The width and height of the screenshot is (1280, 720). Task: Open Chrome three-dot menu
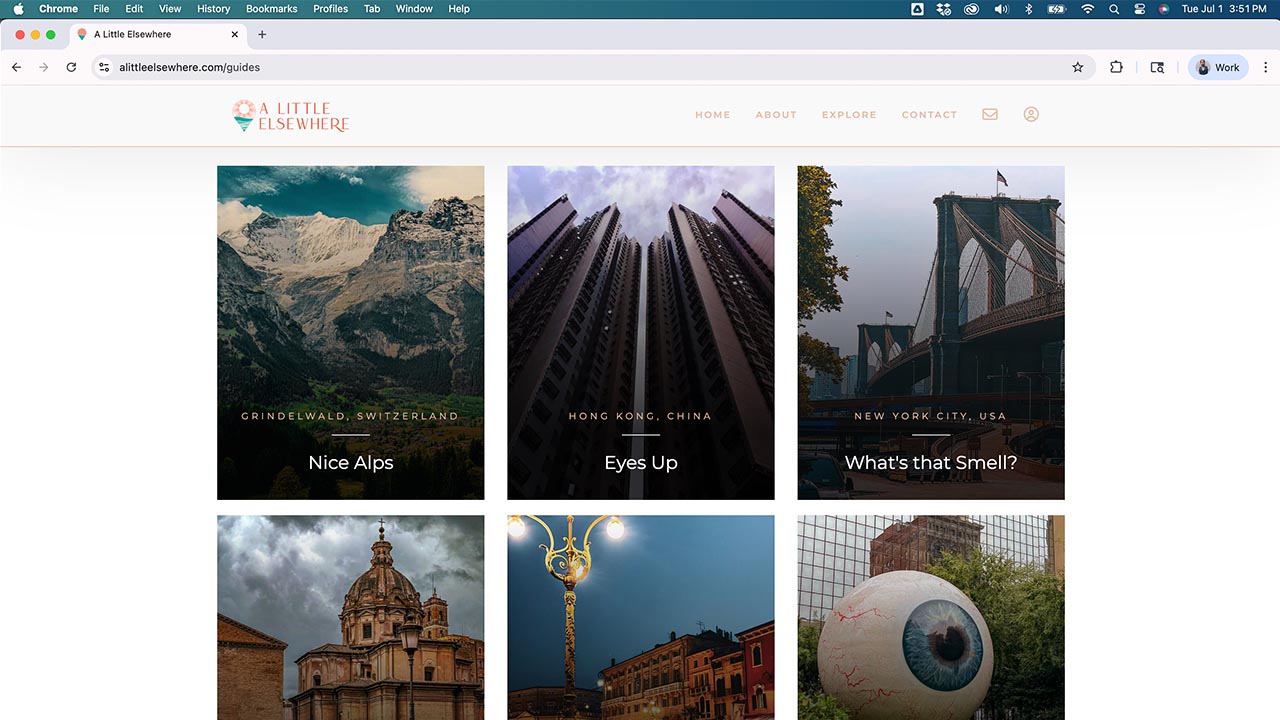point(1266,67)
